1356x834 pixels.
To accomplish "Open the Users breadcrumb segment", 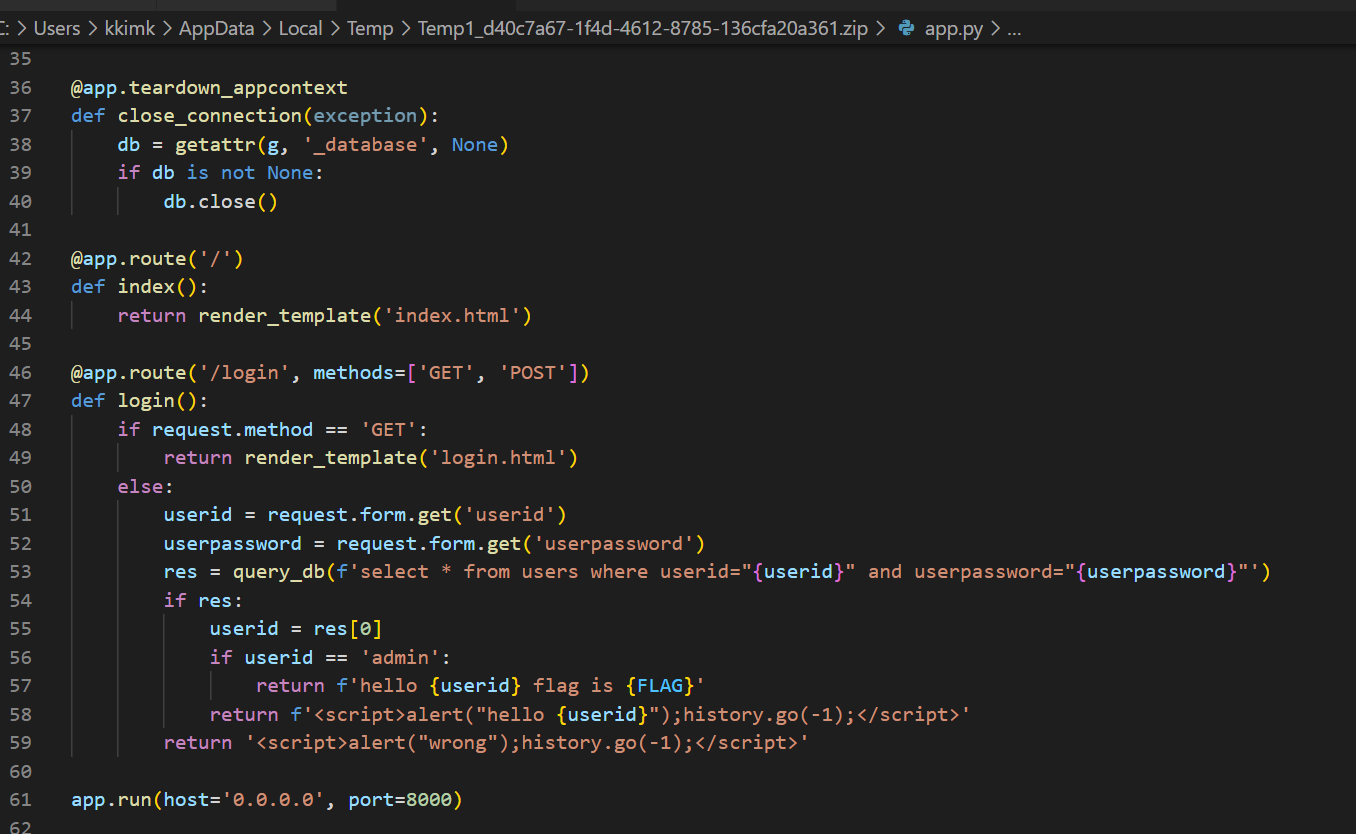I will click(x=57, y=29).
